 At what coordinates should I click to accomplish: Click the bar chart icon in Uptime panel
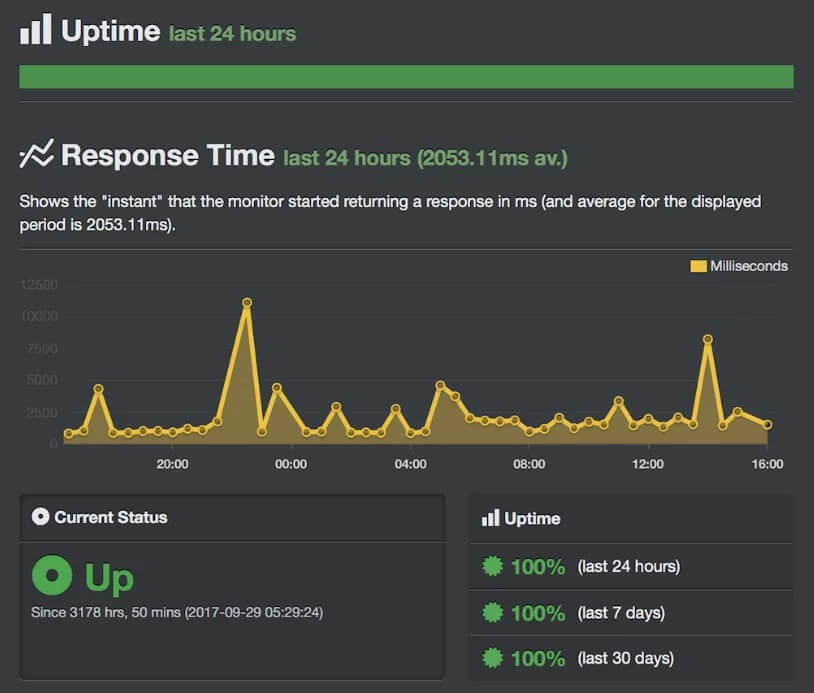(x=491, y=518)
